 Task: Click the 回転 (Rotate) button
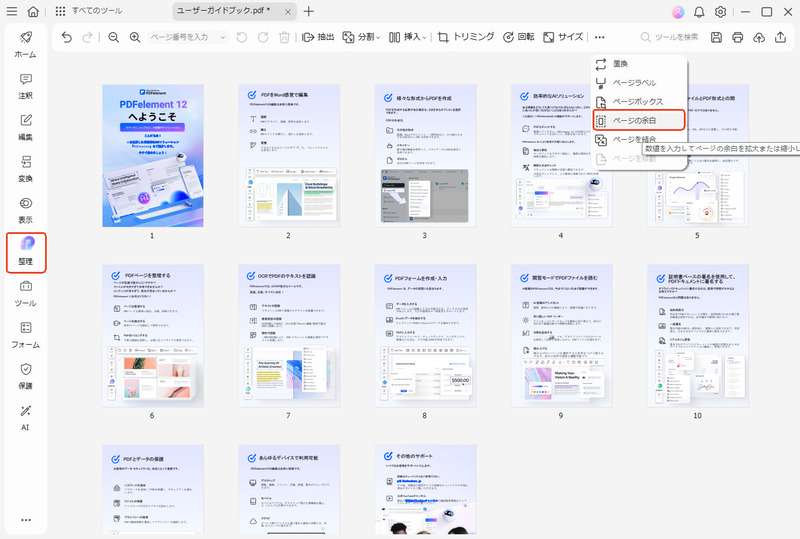pos(517,37)
